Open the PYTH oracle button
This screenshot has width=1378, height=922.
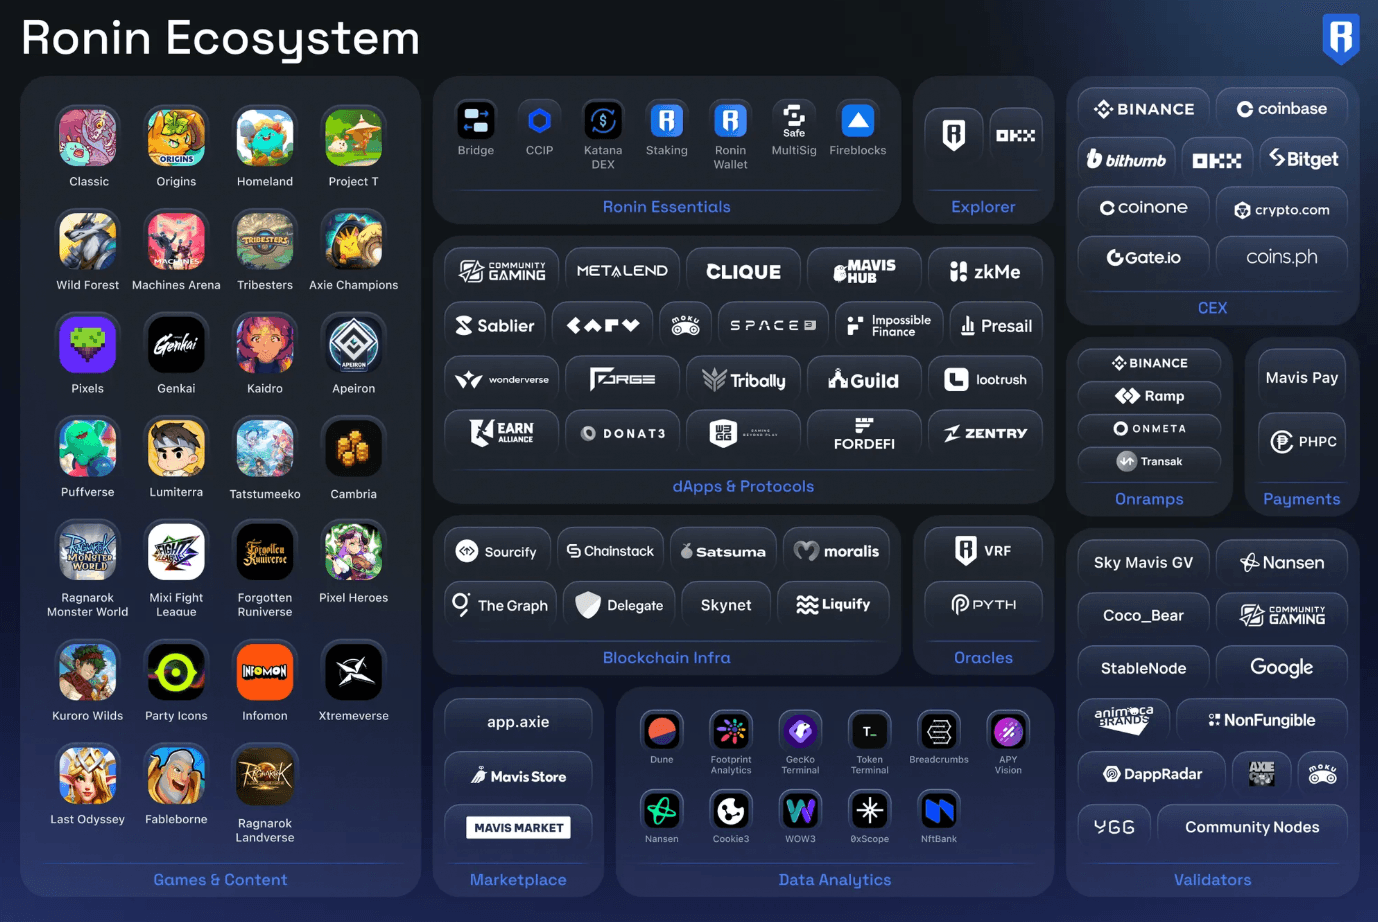[x=983, y=605]
